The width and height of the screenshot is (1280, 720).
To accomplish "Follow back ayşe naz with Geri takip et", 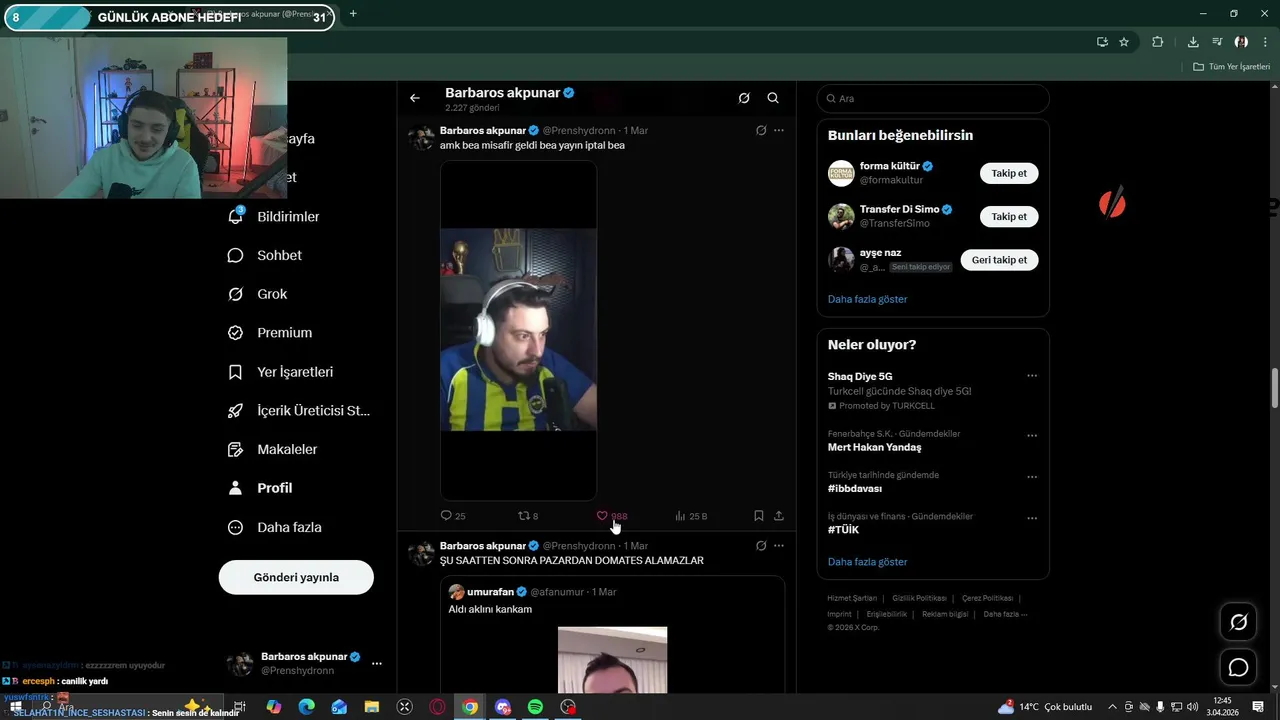I will pos(1000,260).
